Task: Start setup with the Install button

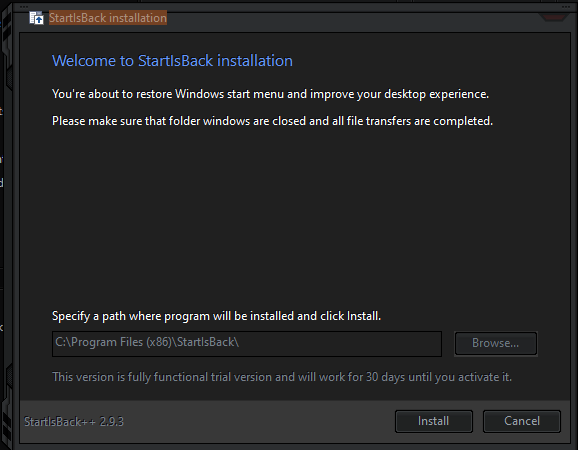Action: [x=434, y=421]
